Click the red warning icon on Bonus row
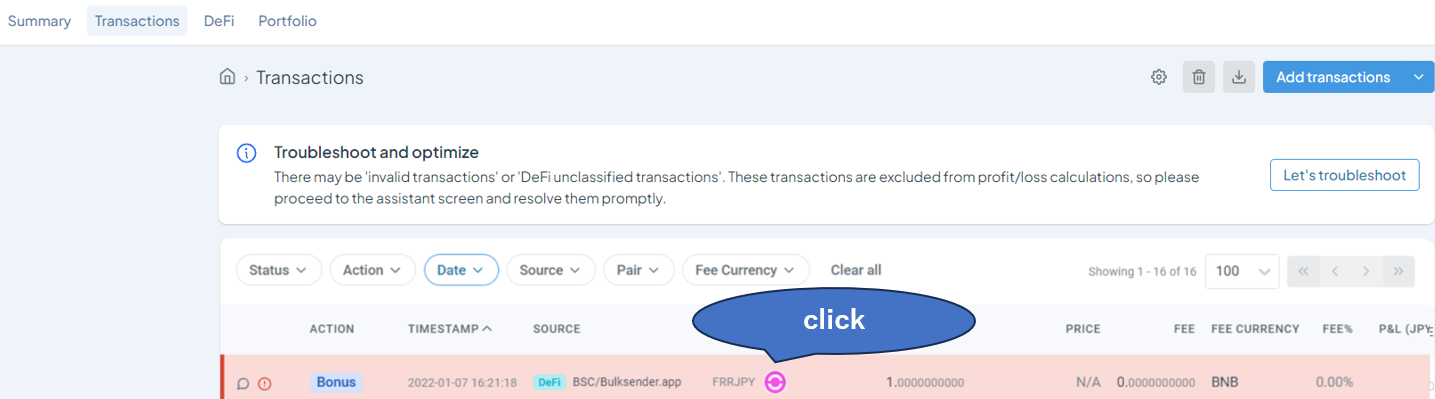The image size is (1435, 399). [264, 383]
